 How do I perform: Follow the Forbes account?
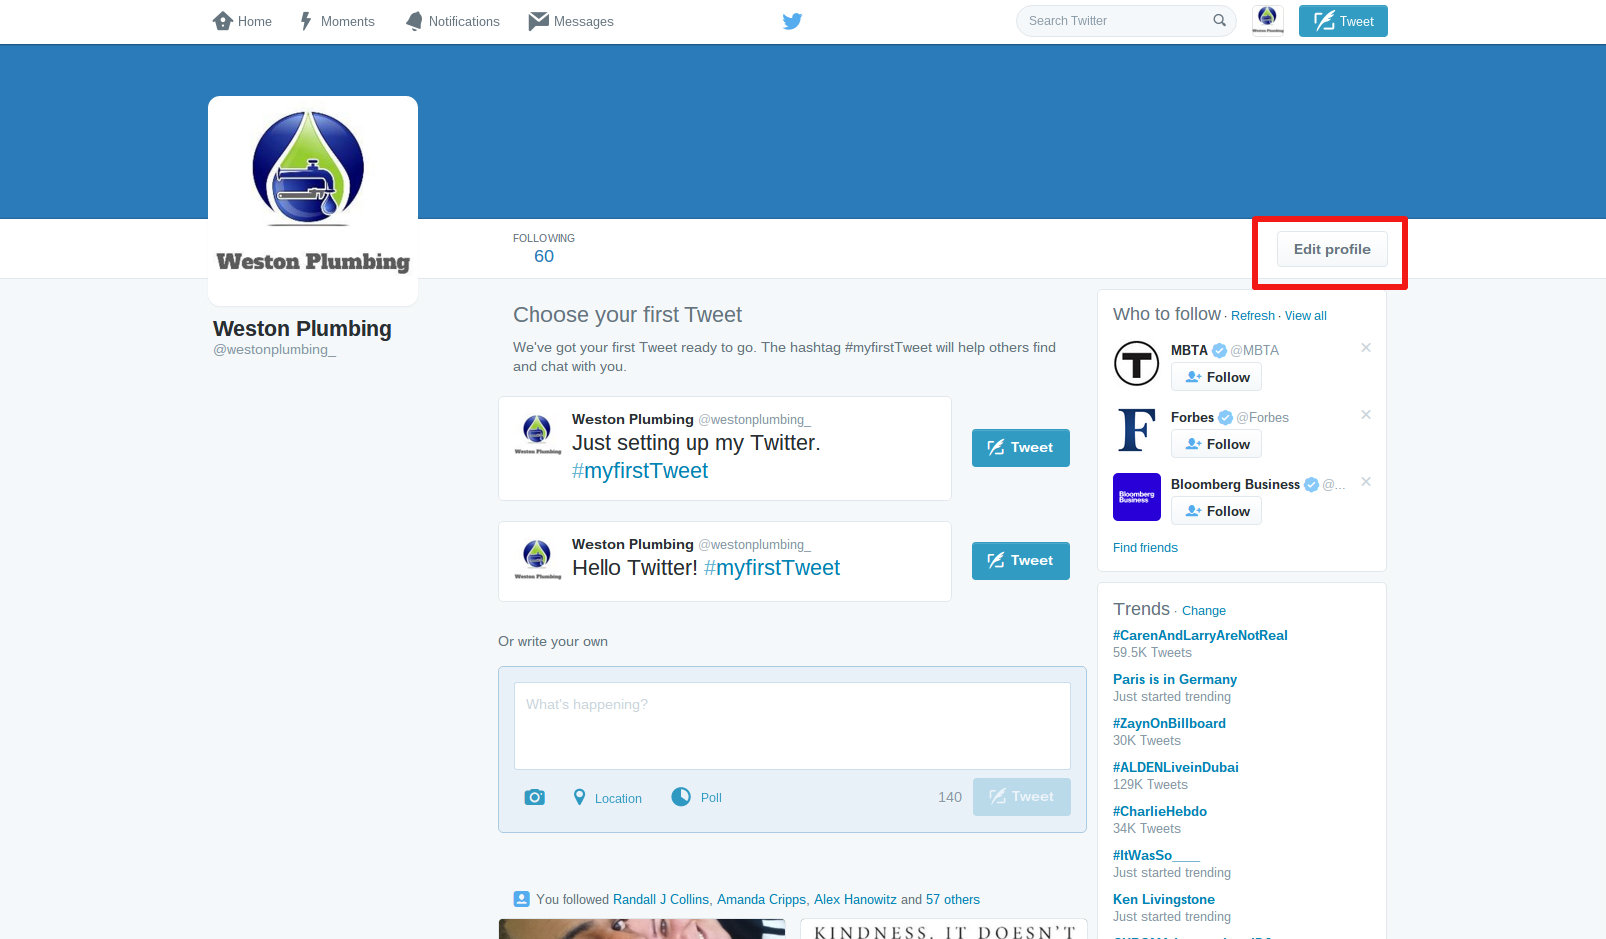tap(1217, 444)
